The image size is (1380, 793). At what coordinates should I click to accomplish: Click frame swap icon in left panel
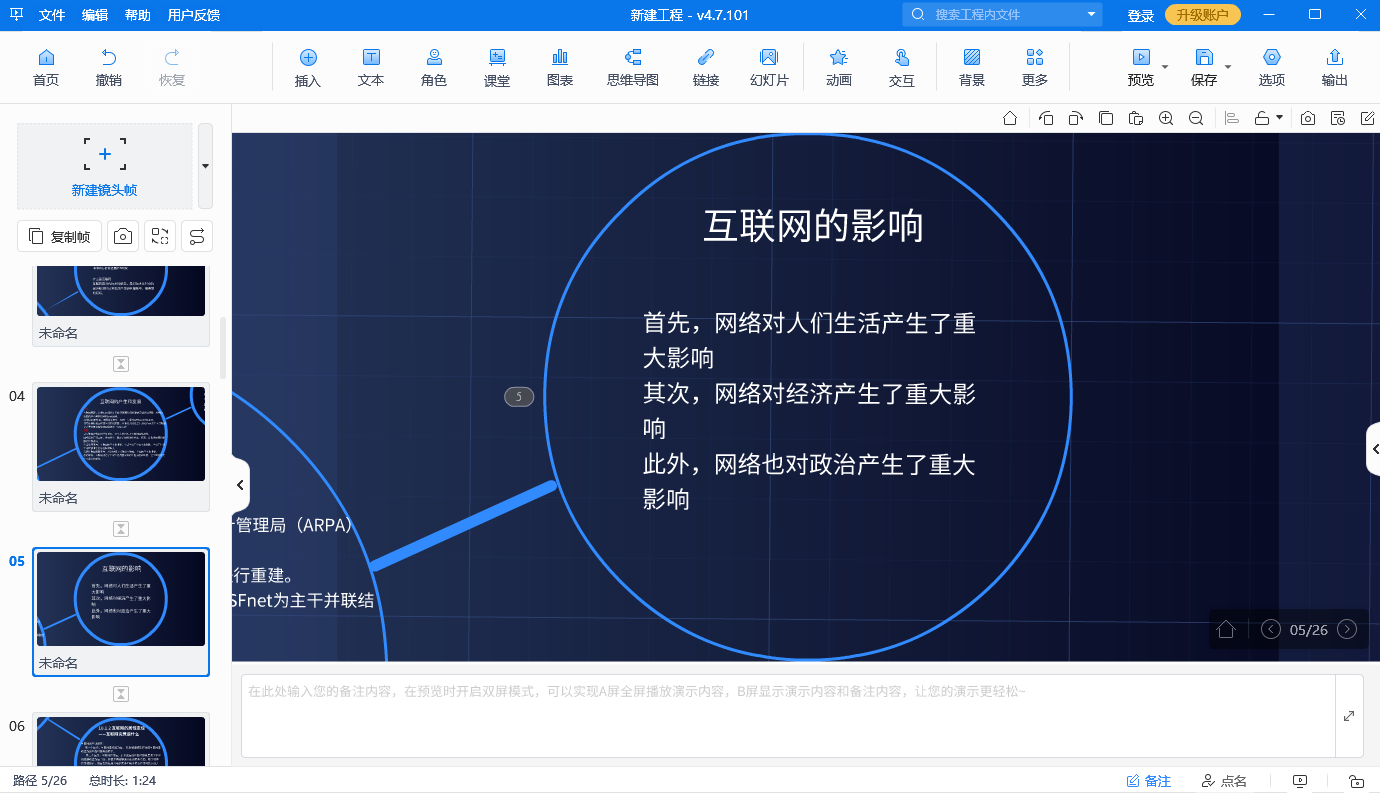coord(160,236)
